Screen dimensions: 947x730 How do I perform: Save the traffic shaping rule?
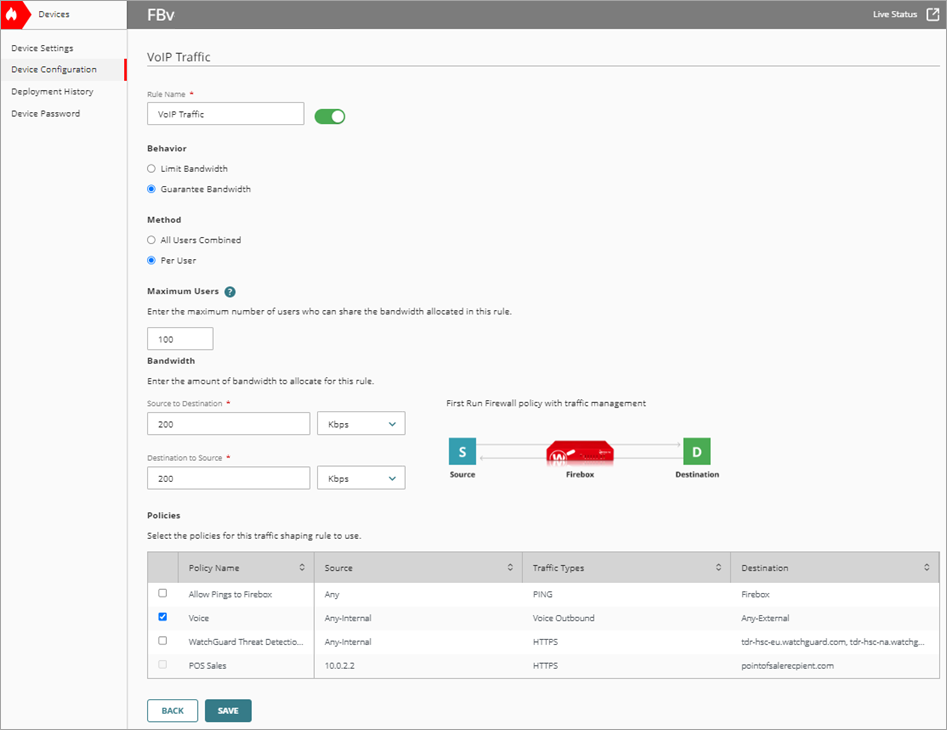[x=227, y=710]
